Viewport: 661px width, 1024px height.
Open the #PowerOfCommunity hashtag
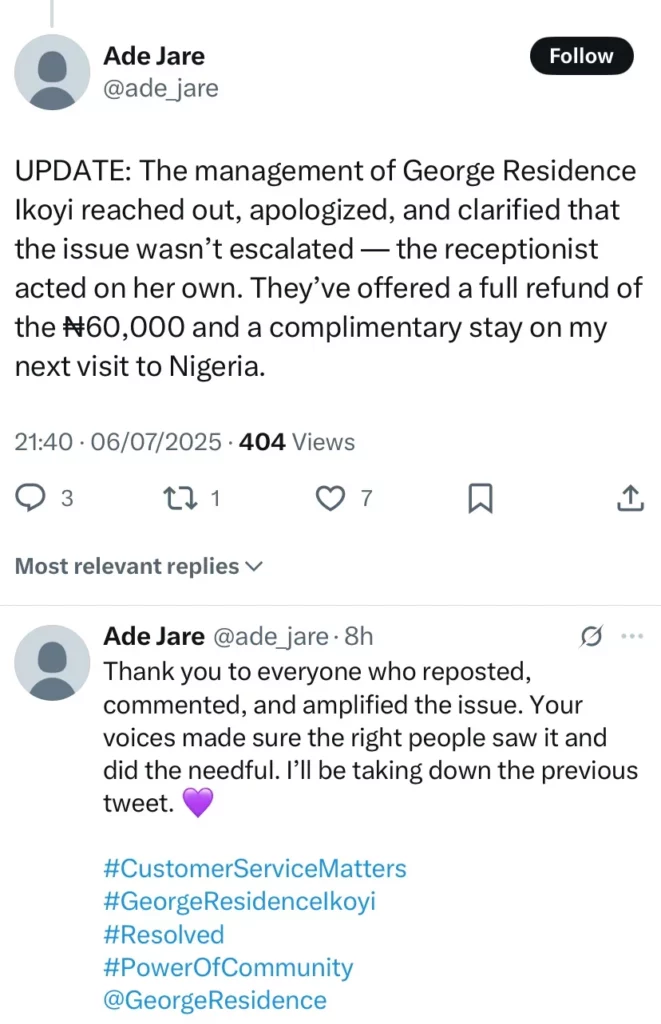pyautogui.click(x=228, y=968)
